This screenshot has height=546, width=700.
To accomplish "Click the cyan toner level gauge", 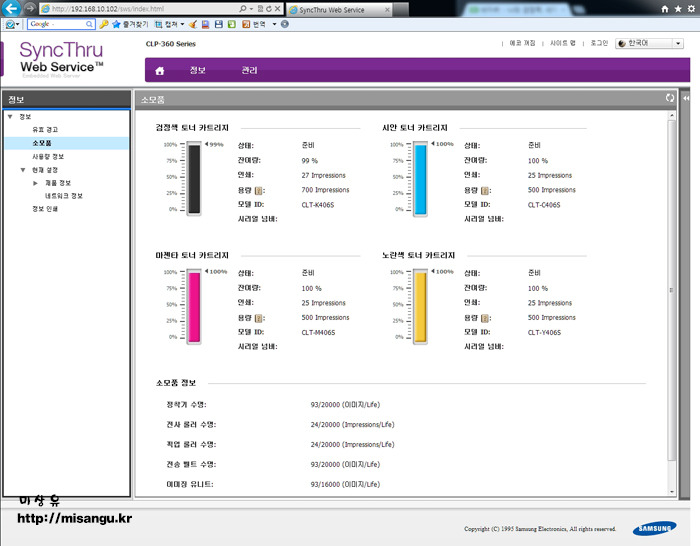I will tap(420, 179).
